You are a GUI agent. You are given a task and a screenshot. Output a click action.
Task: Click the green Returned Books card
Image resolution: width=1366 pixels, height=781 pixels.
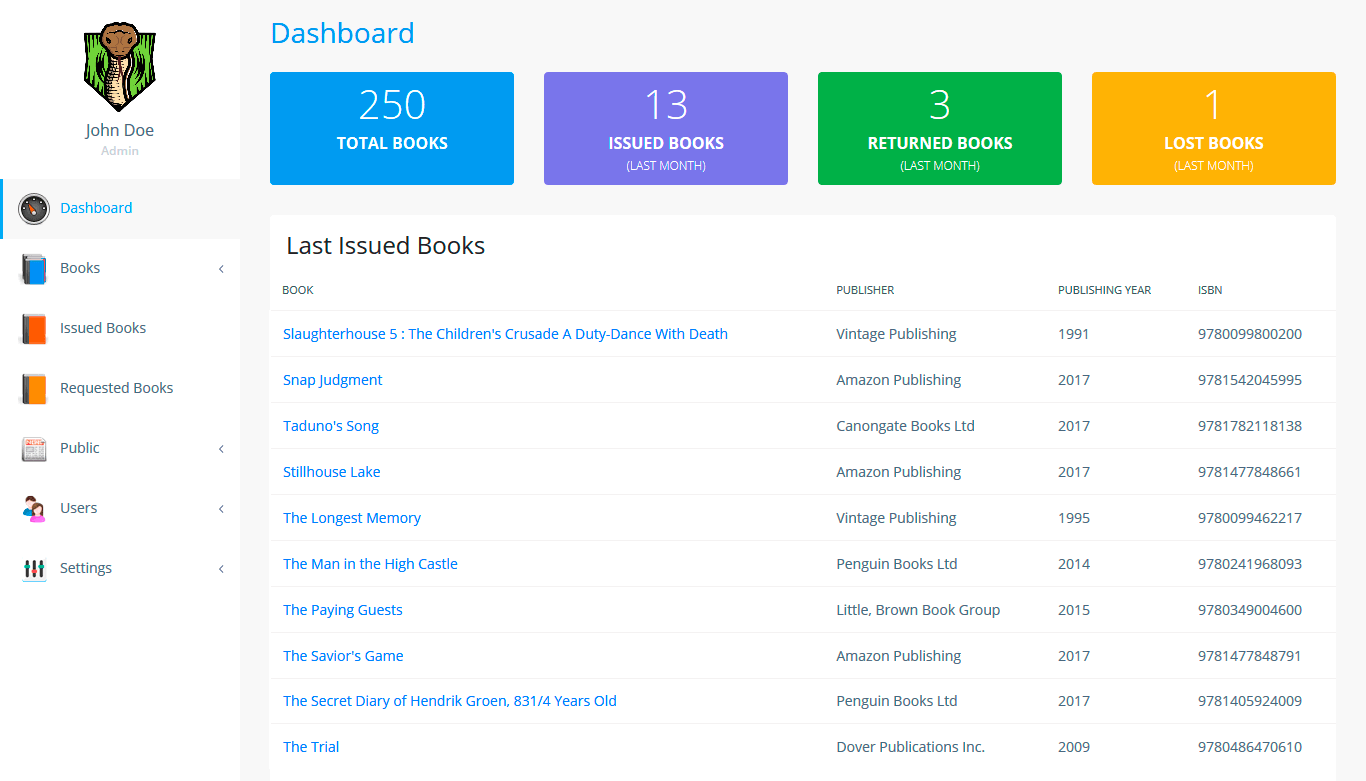[x=939, y=128]
